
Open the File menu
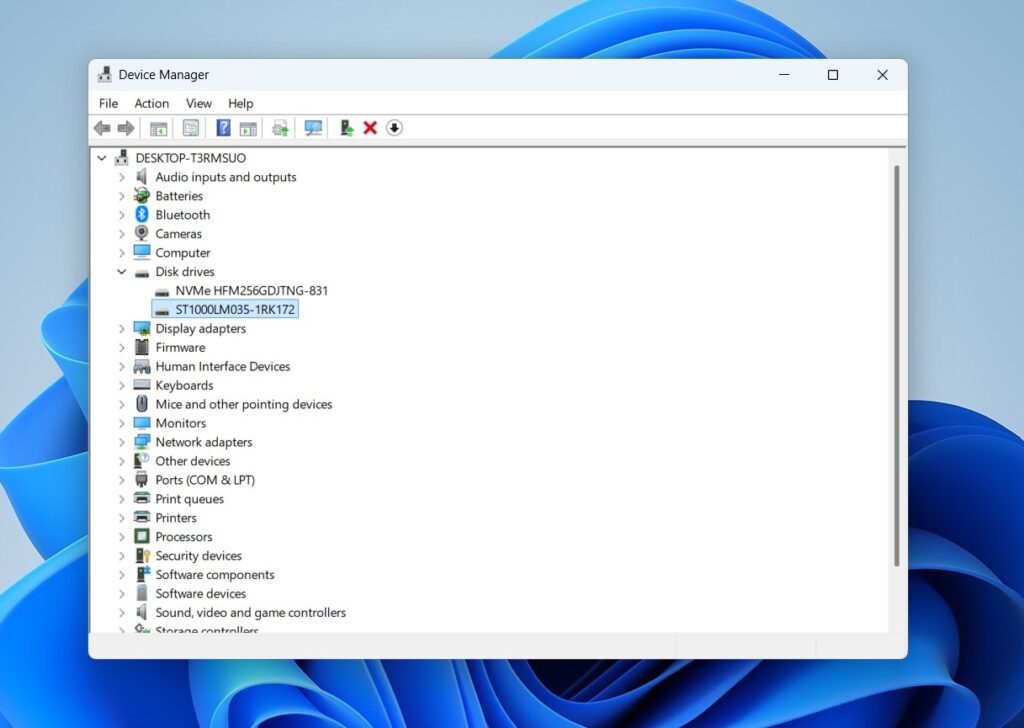pyautogui.click(x=107, y=103)
